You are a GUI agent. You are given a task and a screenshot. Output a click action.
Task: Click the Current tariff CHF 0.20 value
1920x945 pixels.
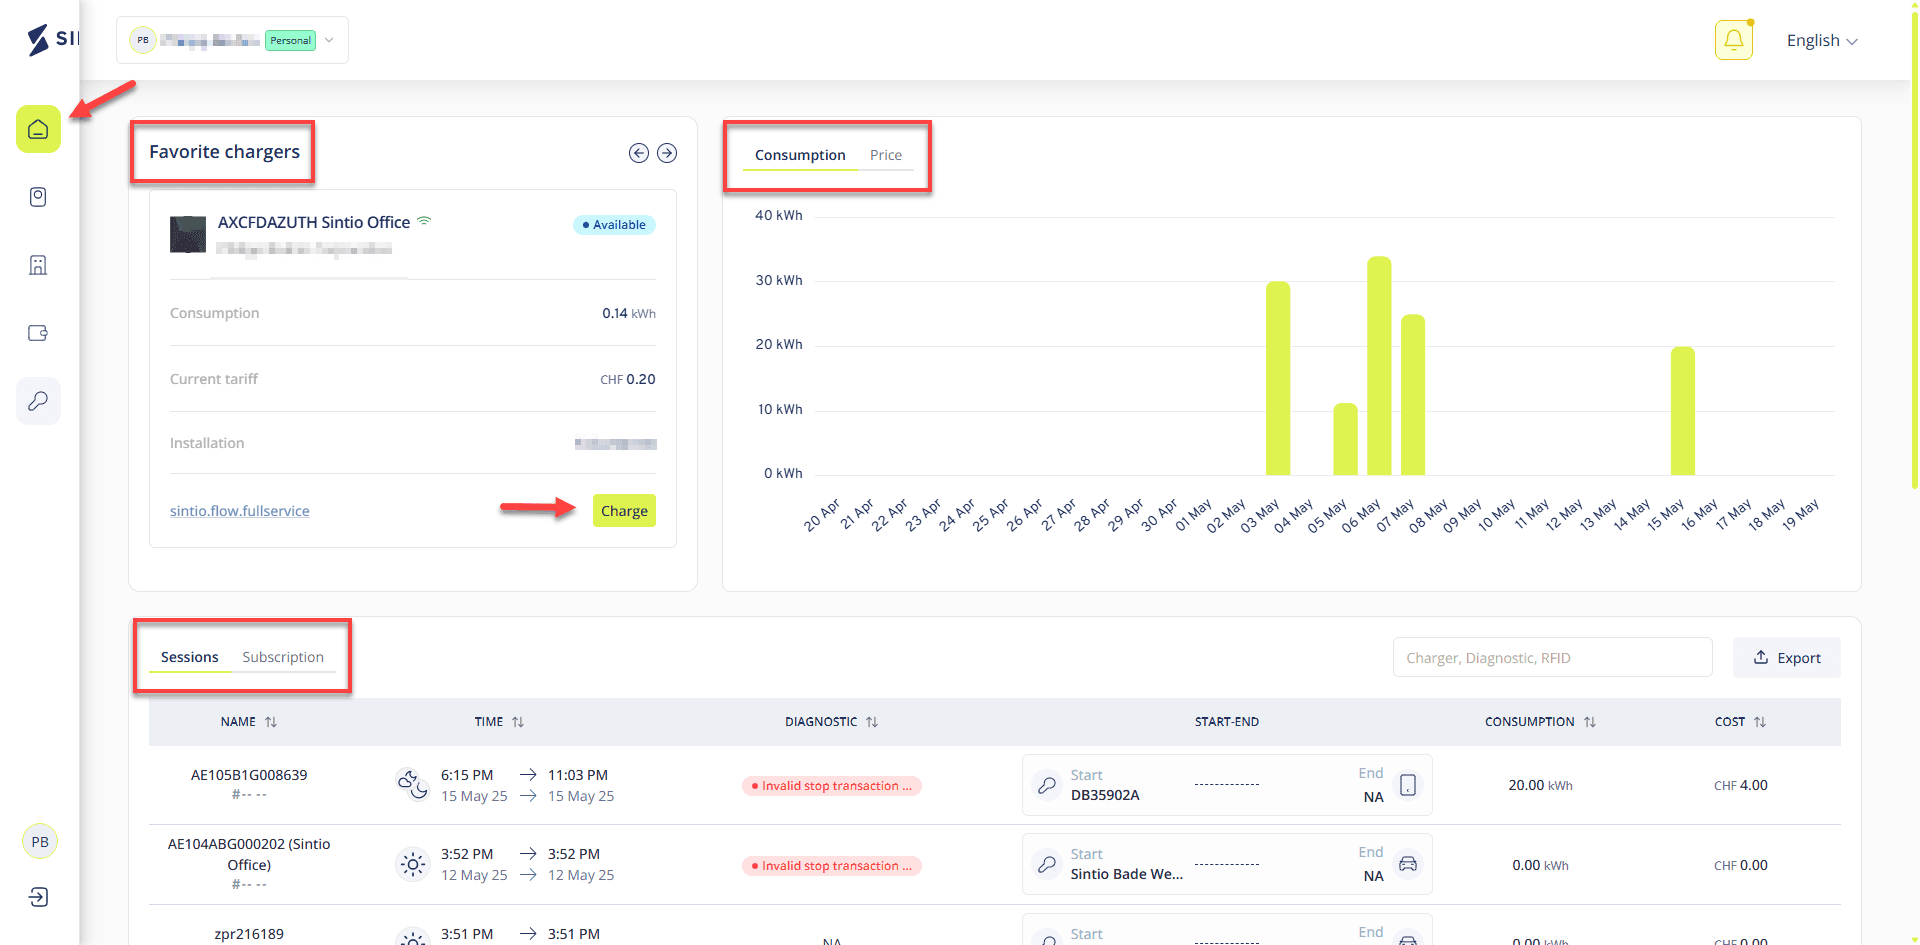(x=628, y=379)
